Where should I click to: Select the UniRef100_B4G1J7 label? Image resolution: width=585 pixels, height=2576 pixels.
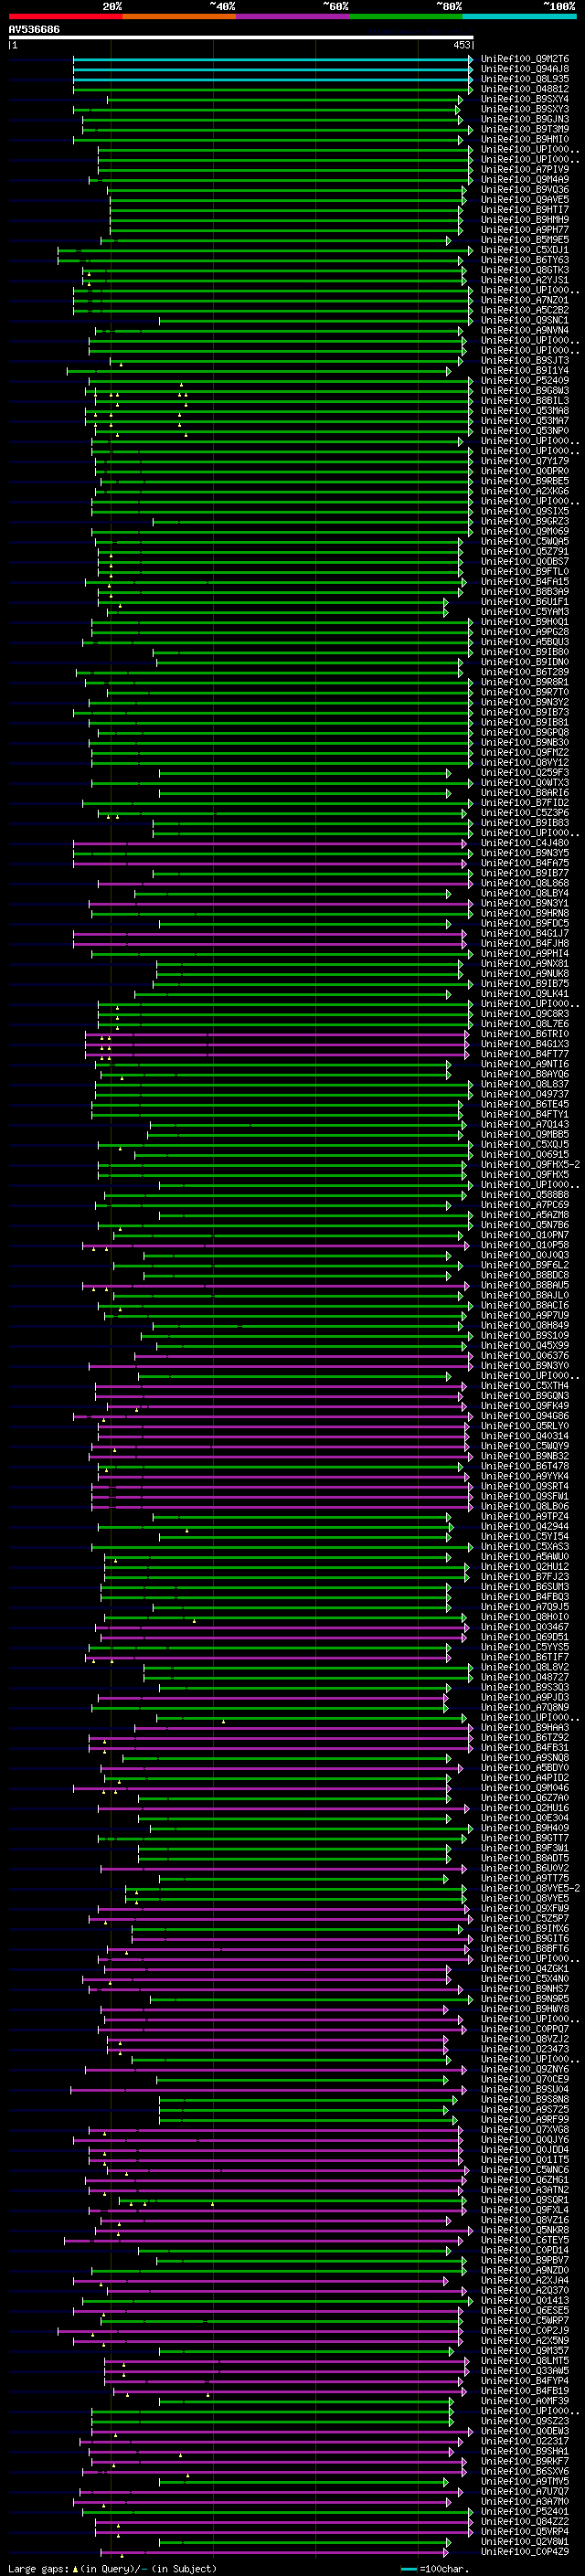tap(525, 933)
